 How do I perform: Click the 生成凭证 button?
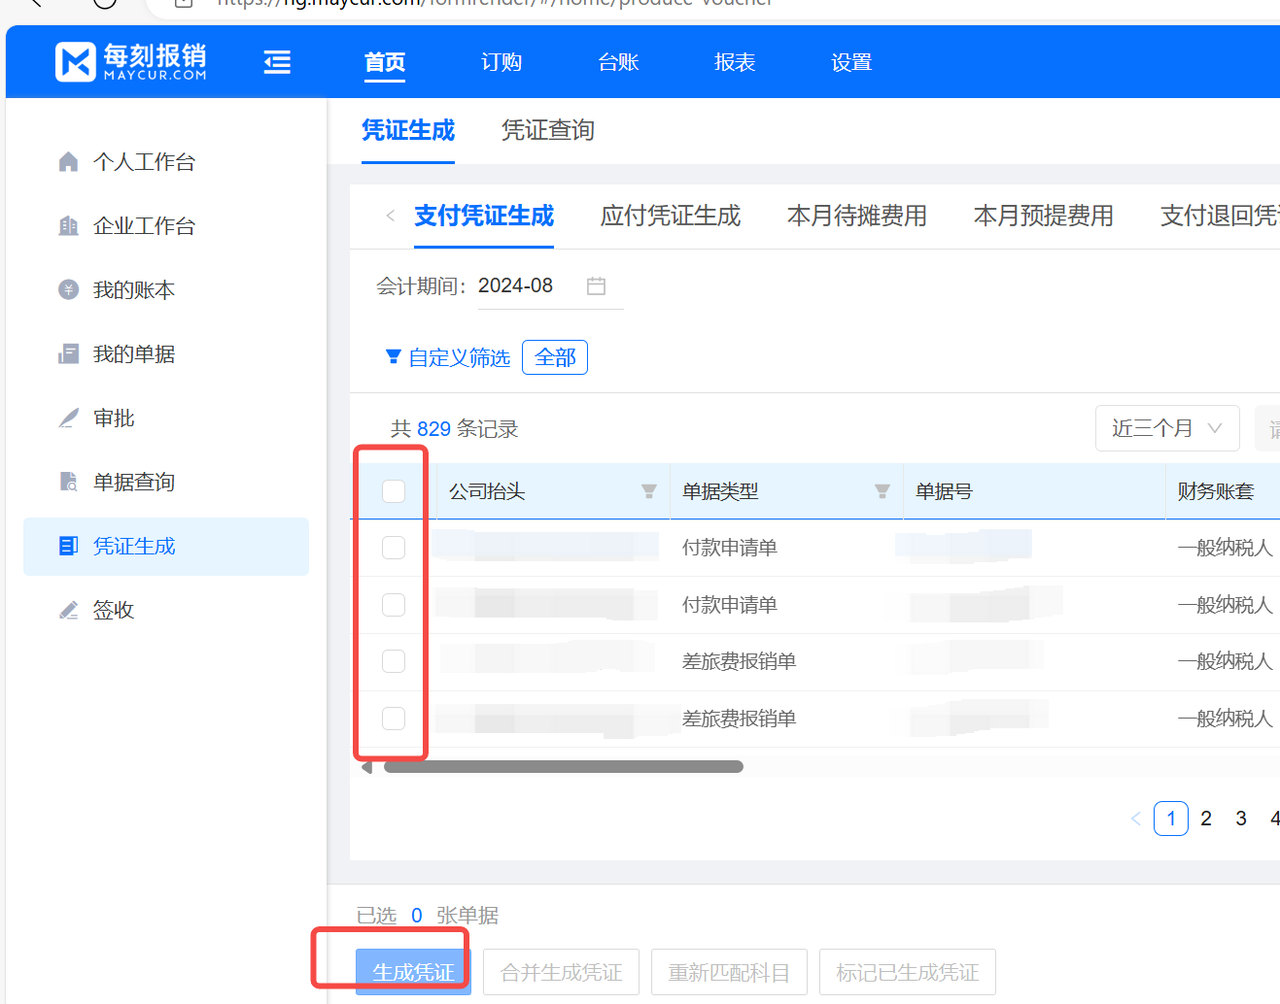[x=413, y=972]
